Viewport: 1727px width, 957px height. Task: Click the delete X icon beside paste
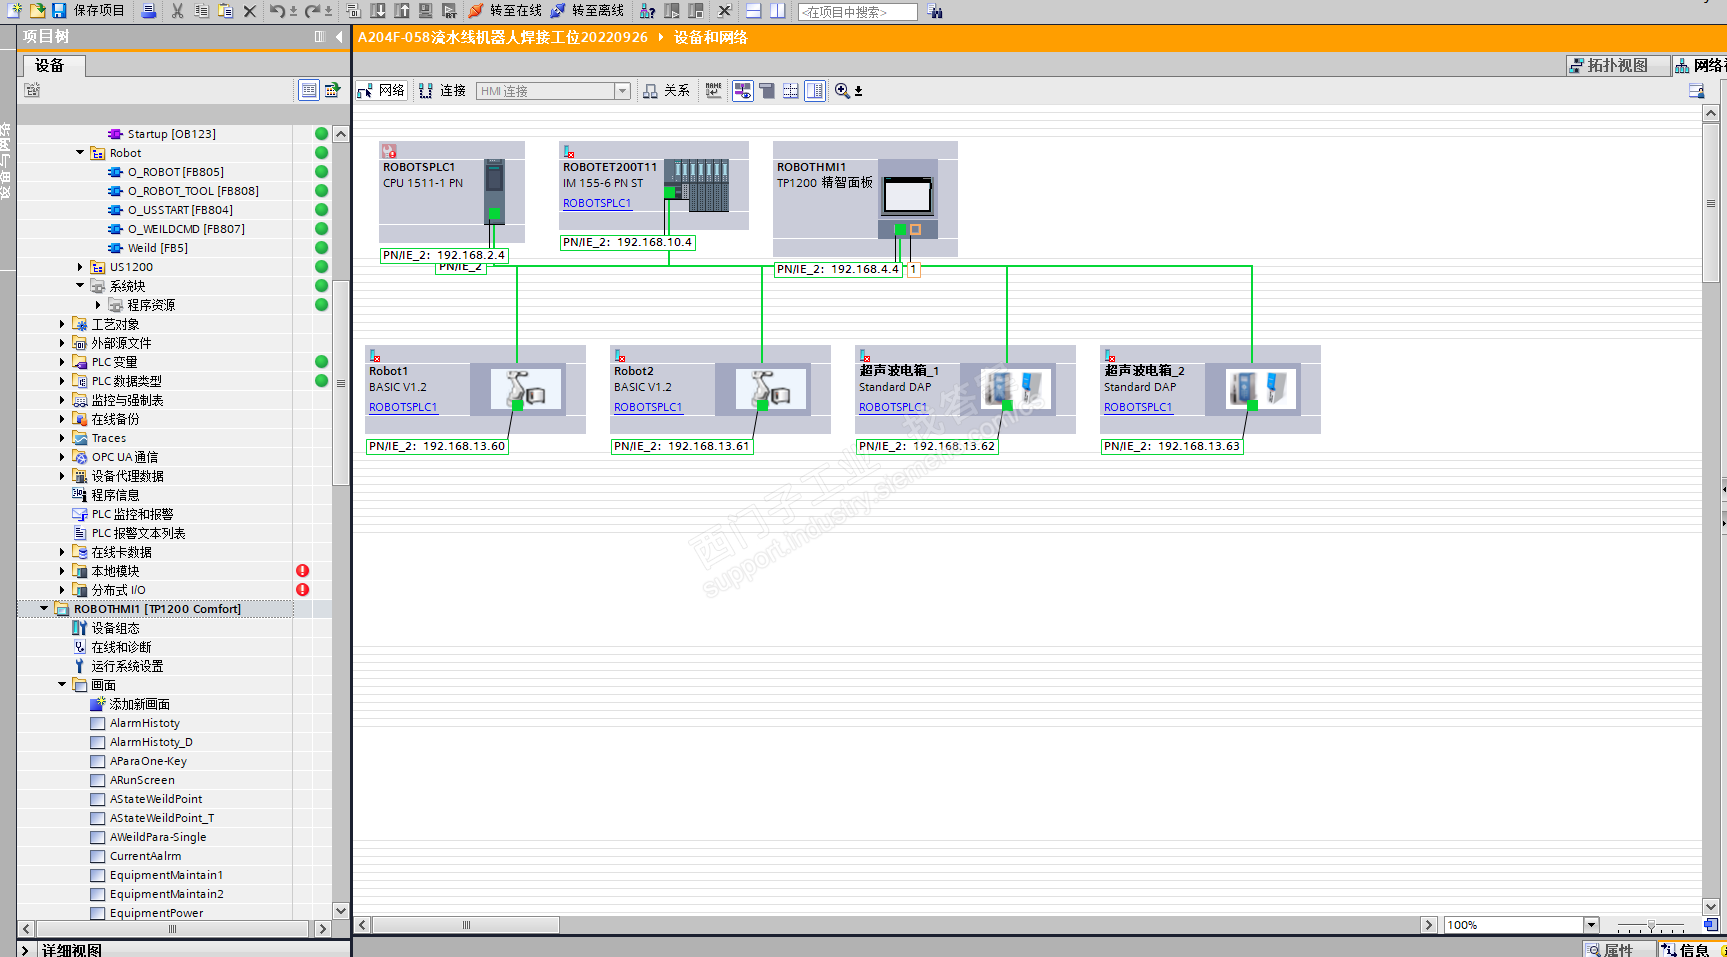(250, 11)
